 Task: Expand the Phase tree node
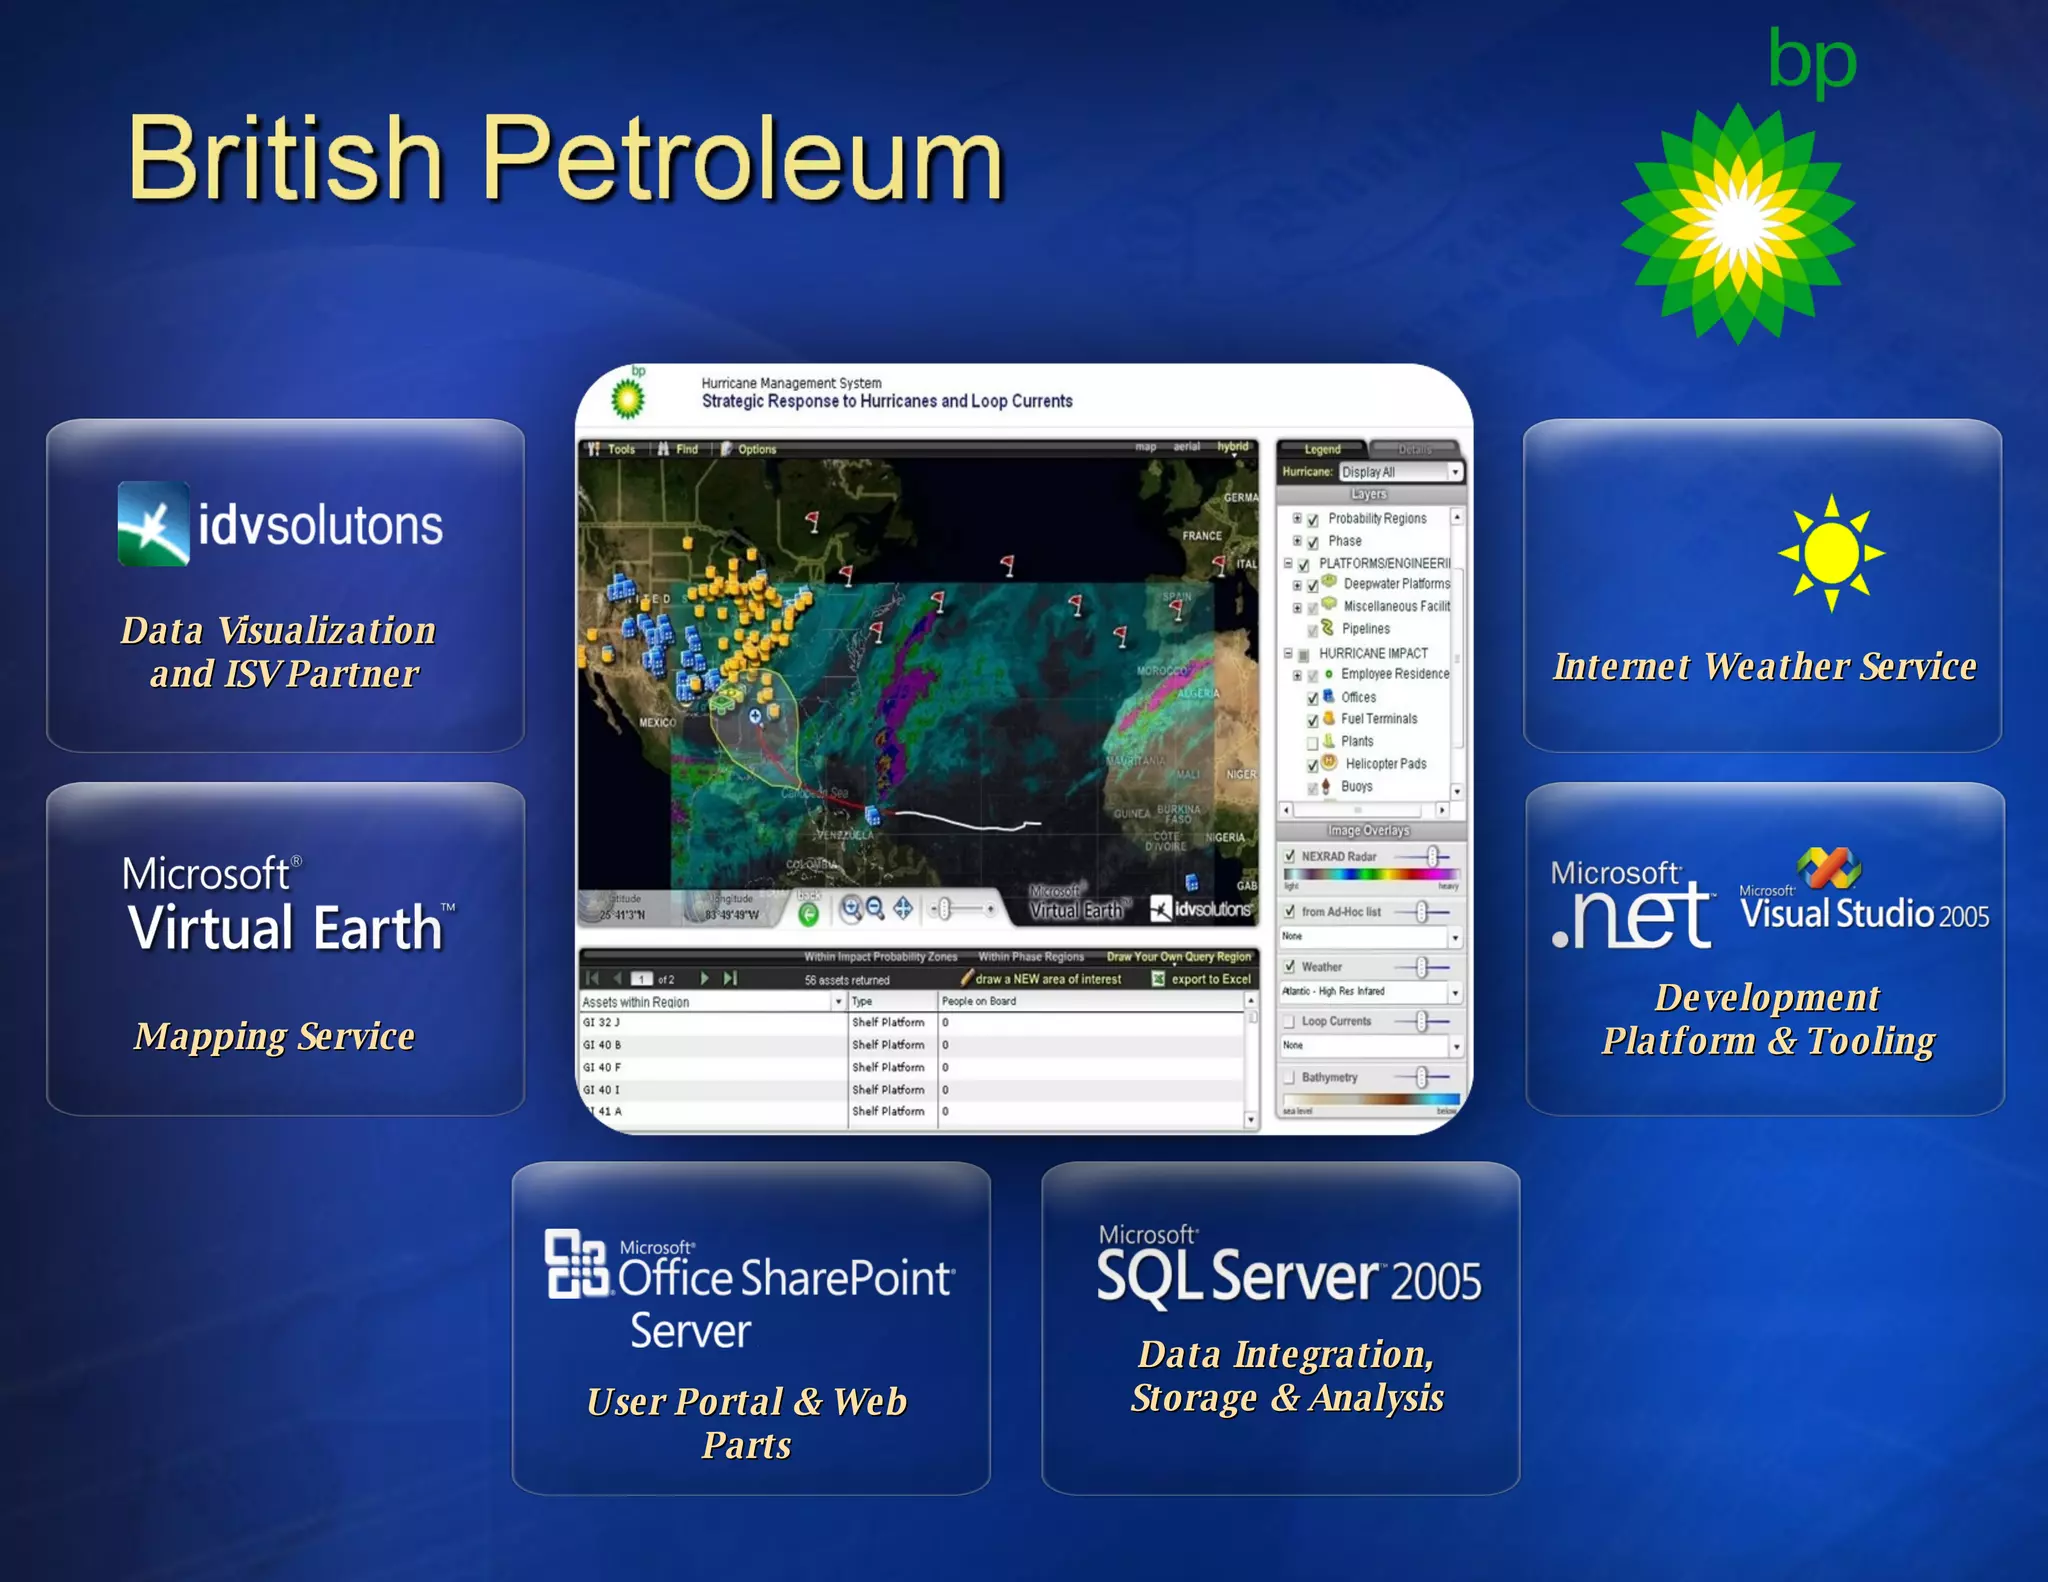[1297, 540]
